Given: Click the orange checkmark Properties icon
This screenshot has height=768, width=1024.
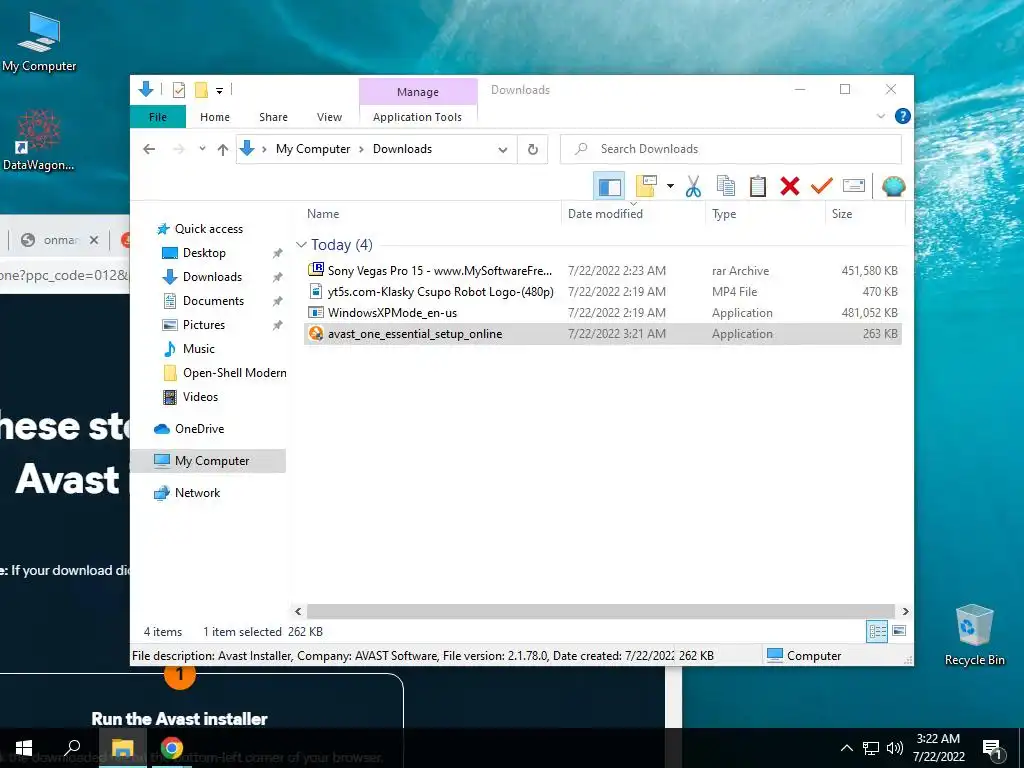Looking at the screenshot, I should point(822,187).
